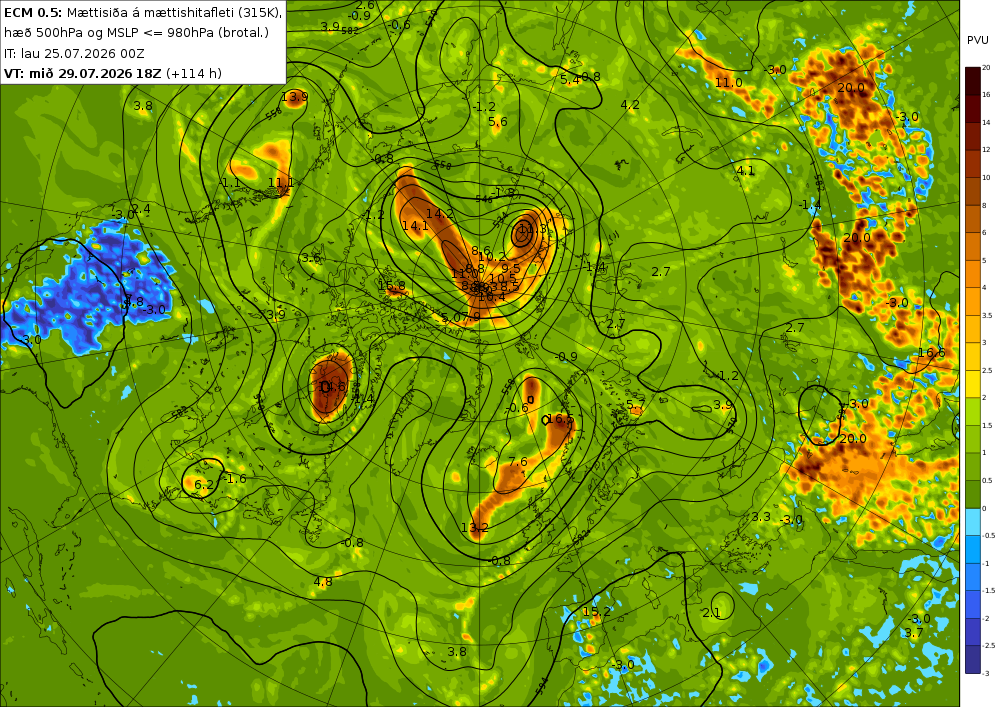Select the "Mættisiða á mættishitafleti (315K)," title text
The image size is (1000, 707).
click(x=174, y=13)
